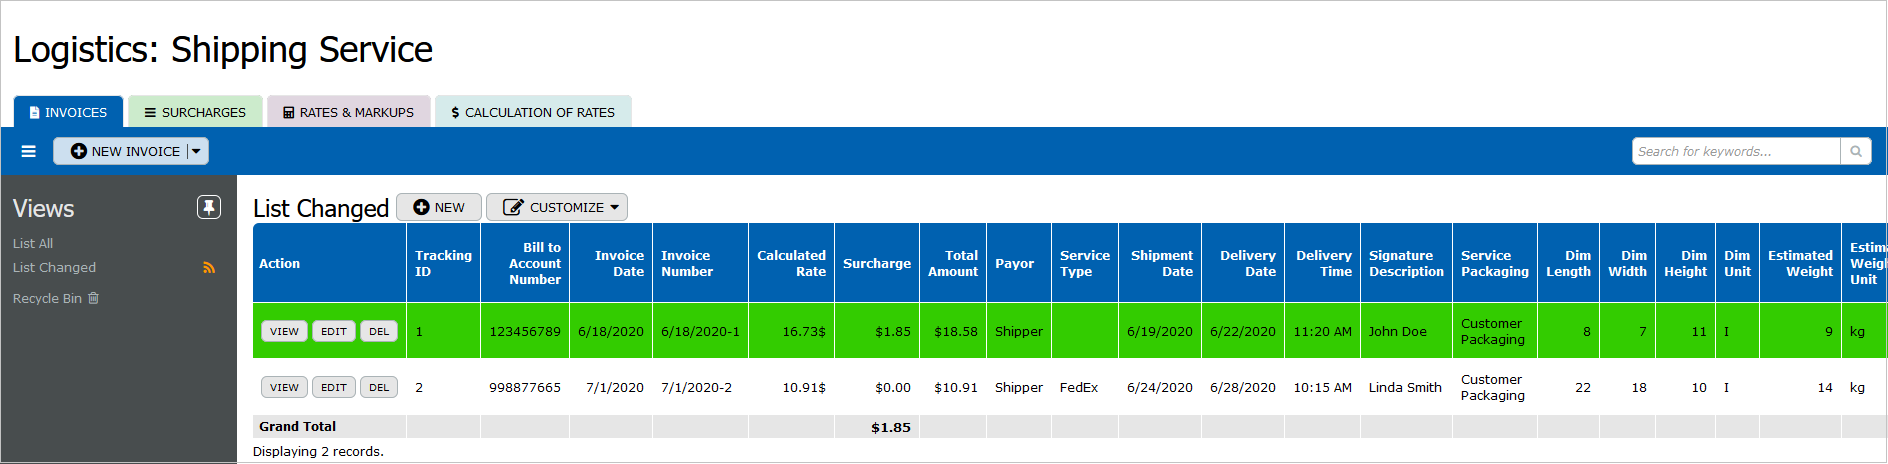This screenshot has width=1888, height=464.
Task: Delete invoice 6/18/2020-1 with DEL button
Action: point(379,331)
